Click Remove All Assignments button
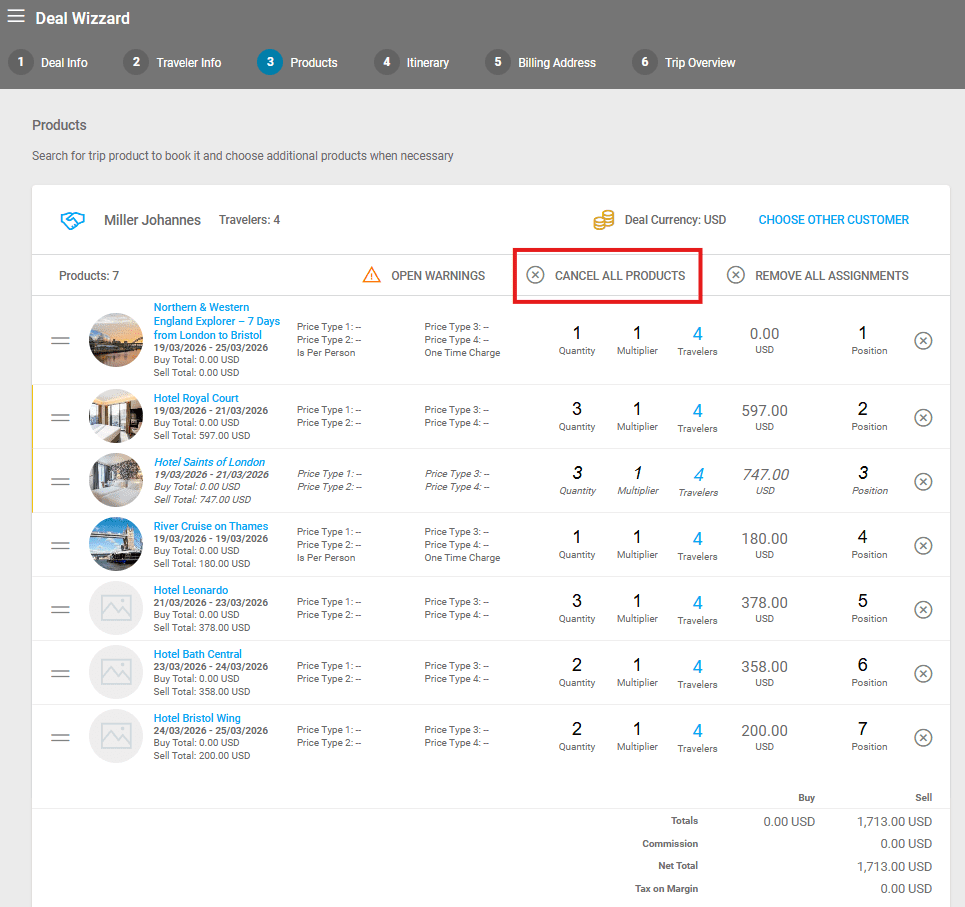The height and width of the screenshot is (907, 965). 818,275
